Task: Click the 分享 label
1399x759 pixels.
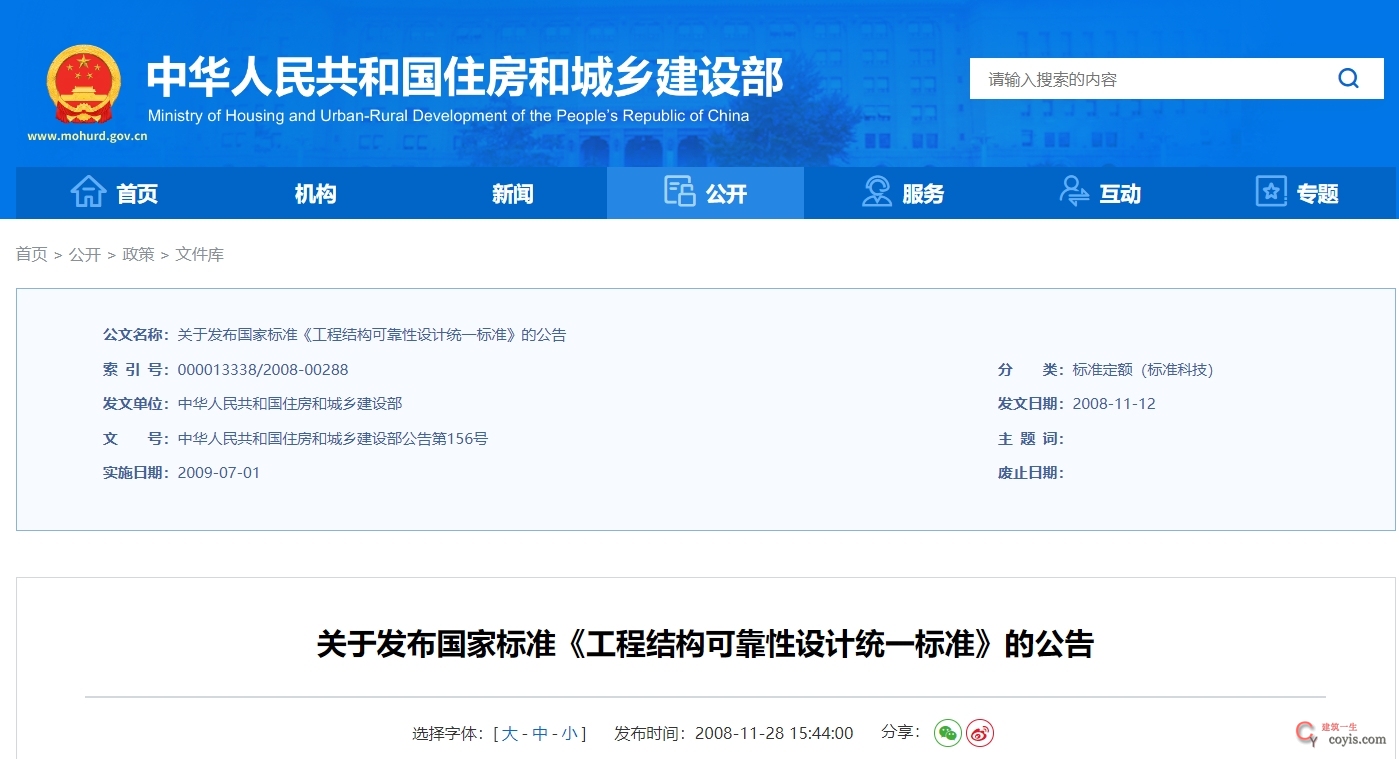Action: 900,732
